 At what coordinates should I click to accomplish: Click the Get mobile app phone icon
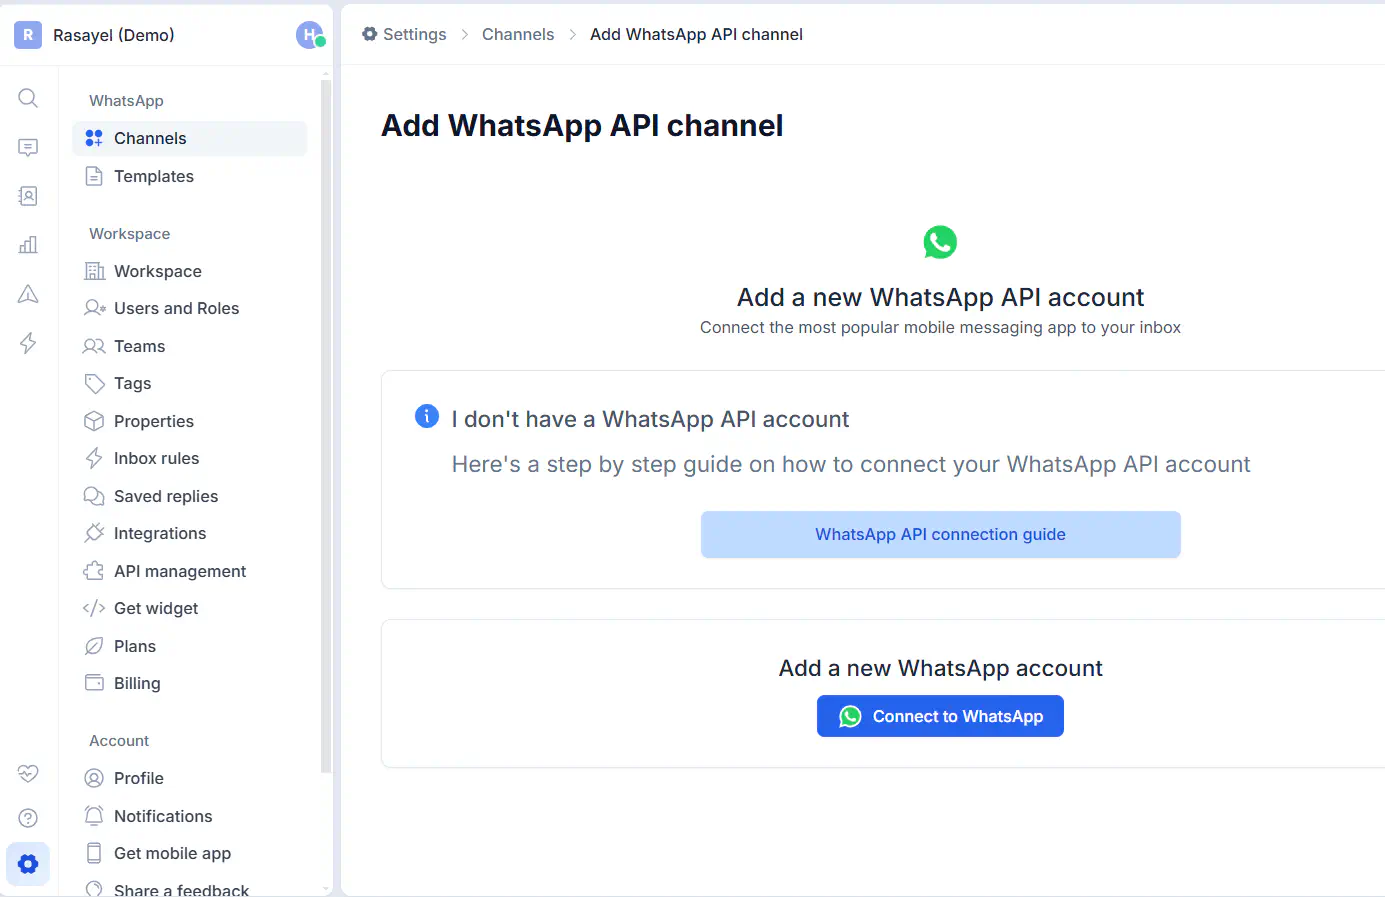tap(94, 853)
